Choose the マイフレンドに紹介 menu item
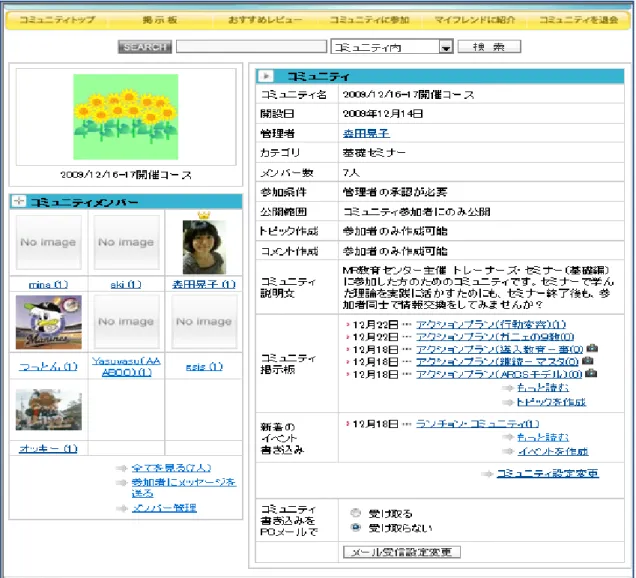 [x=475, y=19]
